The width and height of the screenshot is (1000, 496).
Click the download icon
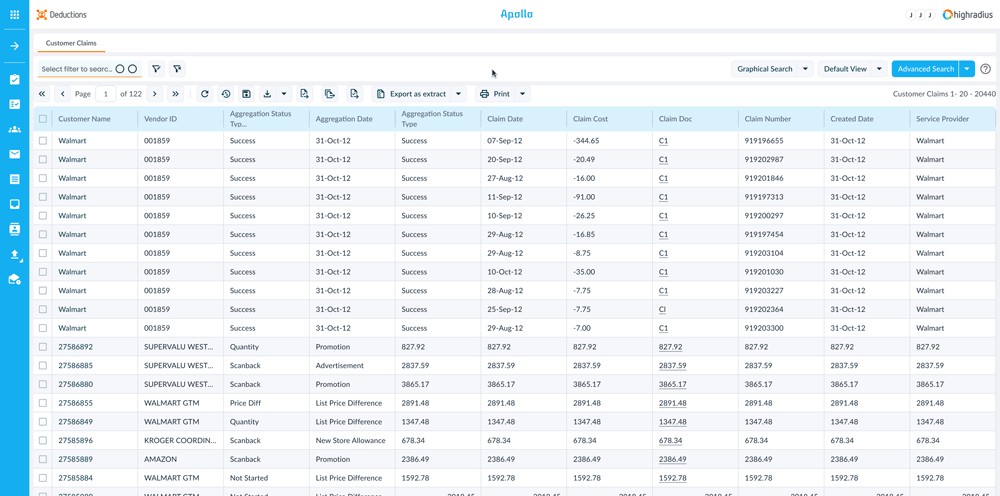[267, 94]
